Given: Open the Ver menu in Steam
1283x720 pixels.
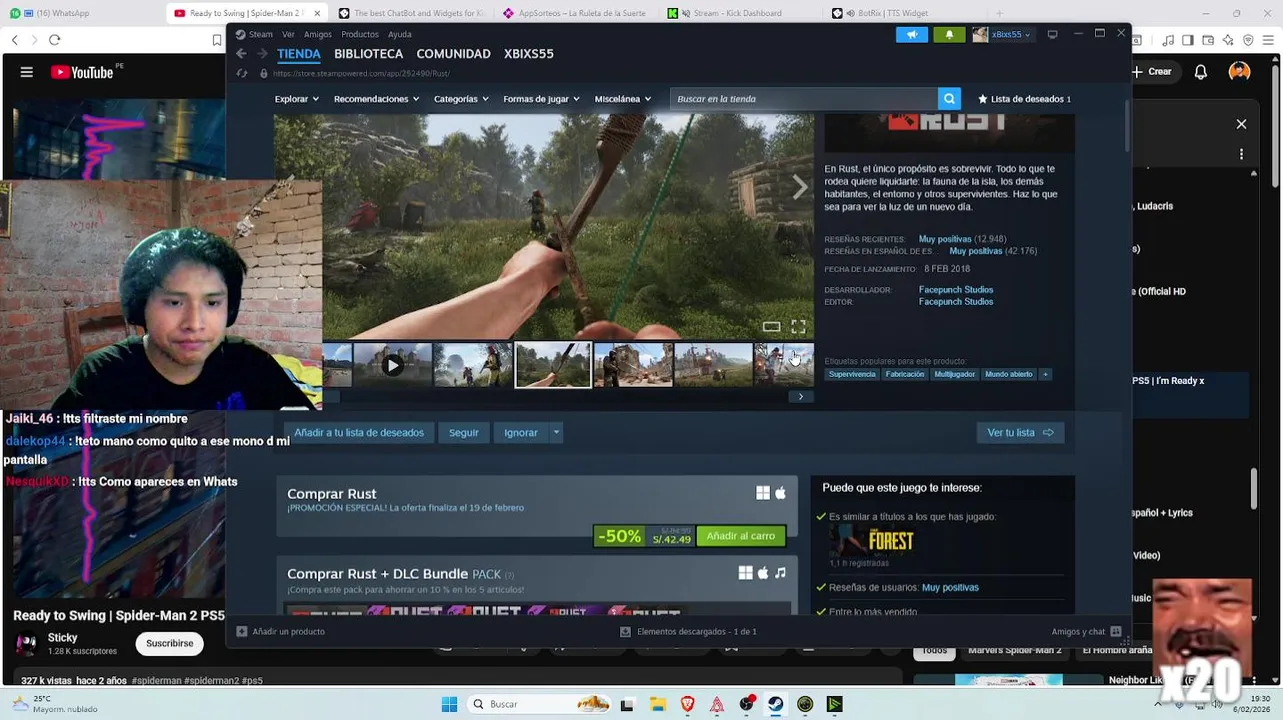Looking at the screenshot, I should click(288, 34).
